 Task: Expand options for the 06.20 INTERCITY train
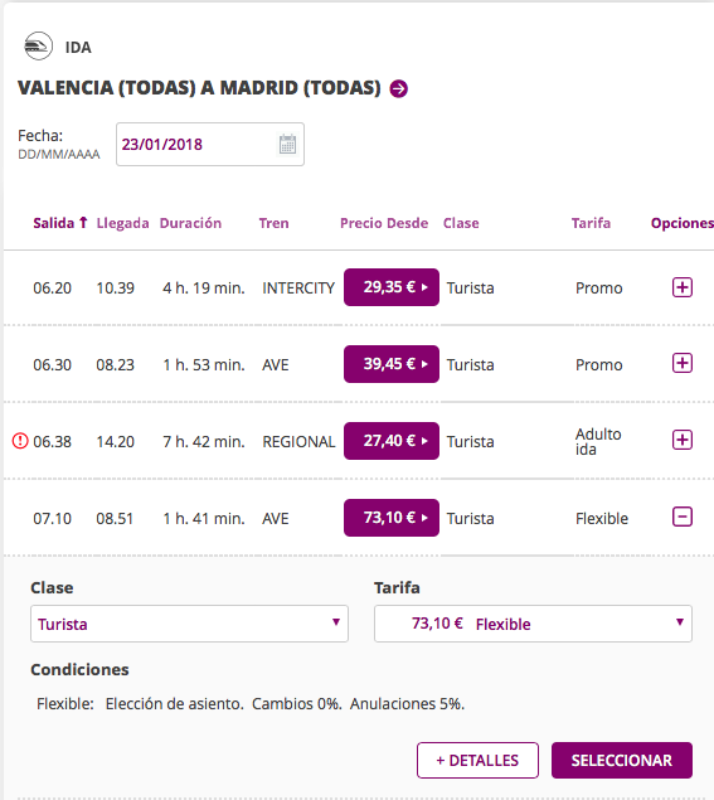click(682, 288)
